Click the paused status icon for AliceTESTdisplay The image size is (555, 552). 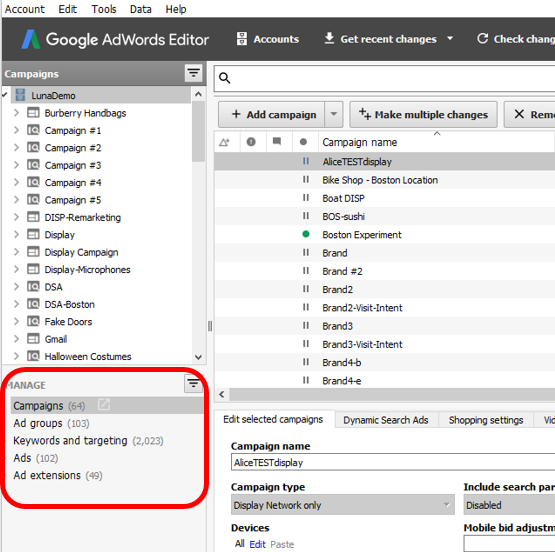tap(306, 161)
